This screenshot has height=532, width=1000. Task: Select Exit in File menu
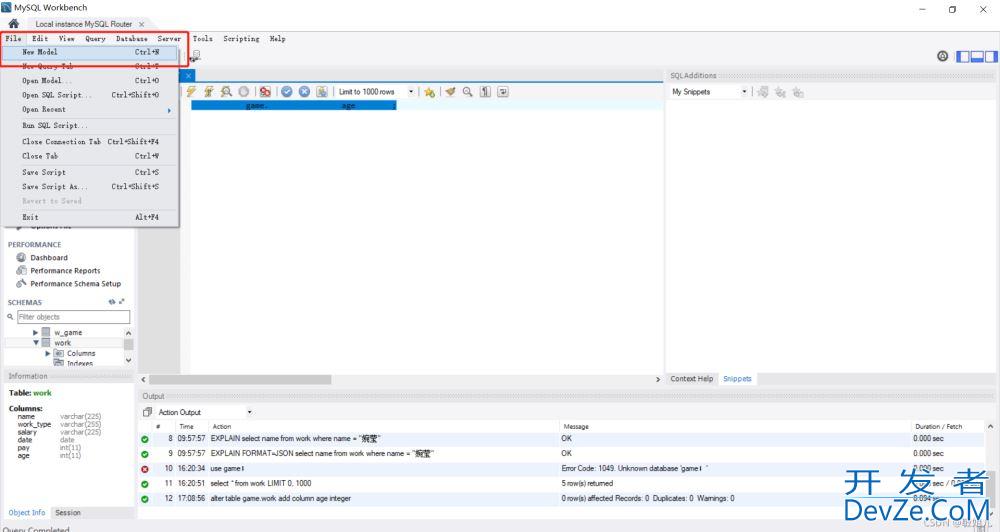pyautogui.click(x=90, y=217)
